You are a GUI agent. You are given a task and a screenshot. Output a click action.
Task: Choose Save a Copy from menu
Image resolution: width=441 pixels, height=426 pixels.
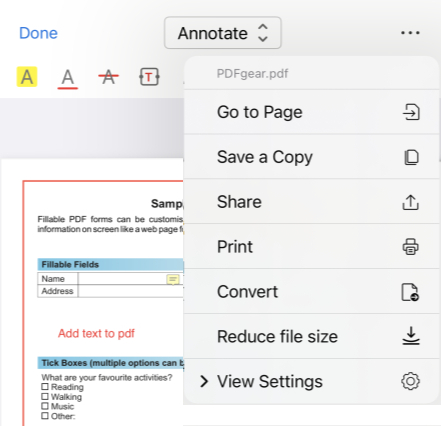click(311, 157)
